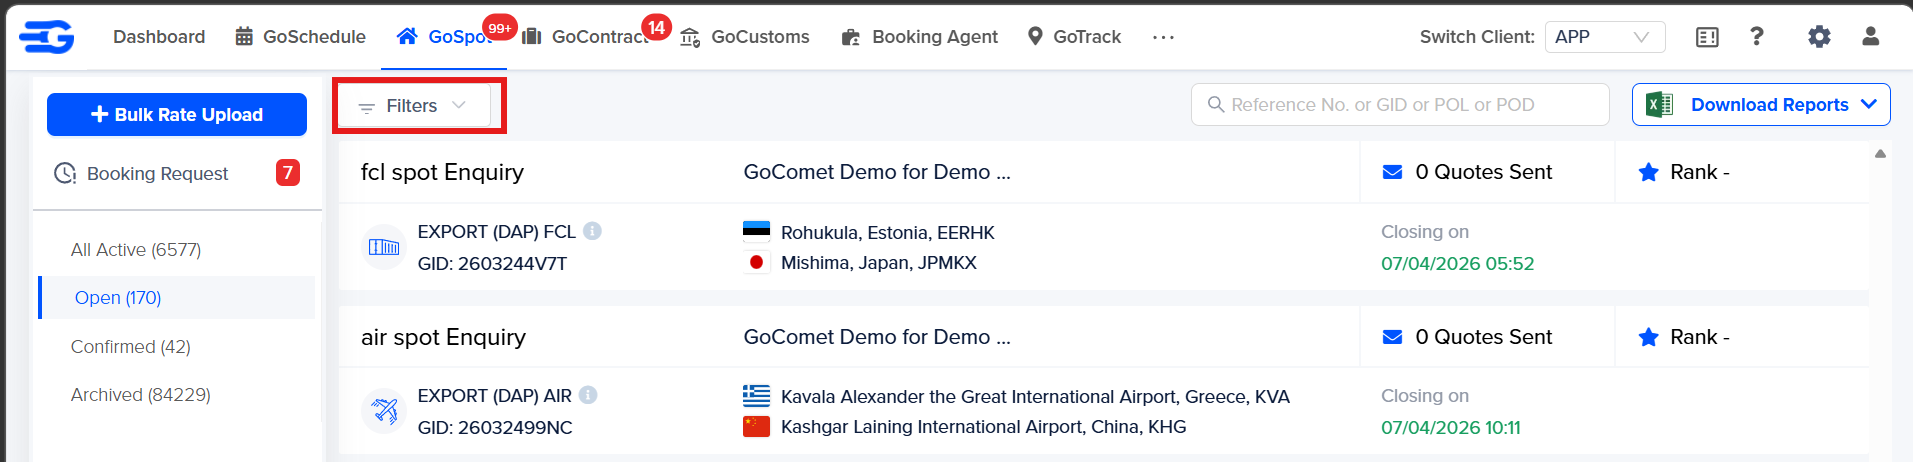Expand the Filters dropdown
The height and width of the screenshot is (462, 1913).
(415, 106)
